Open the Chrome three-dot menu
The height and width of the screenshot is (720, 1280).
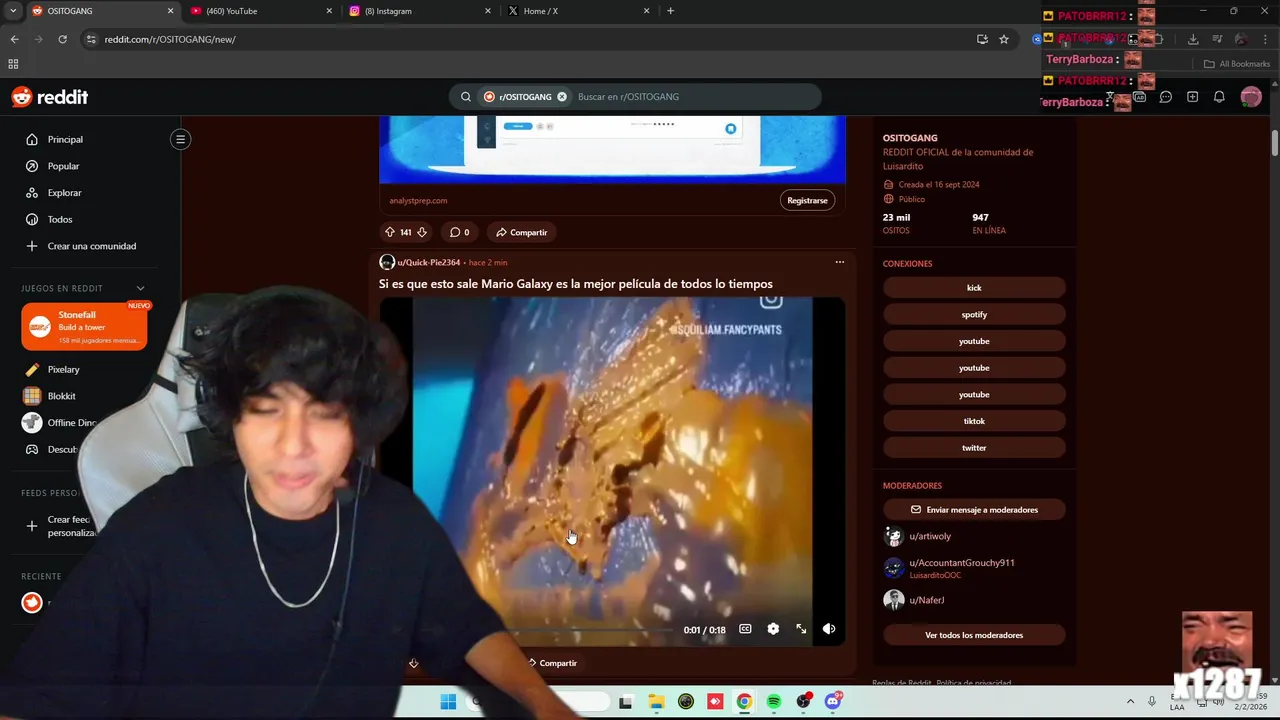[x=1266, y=39]
